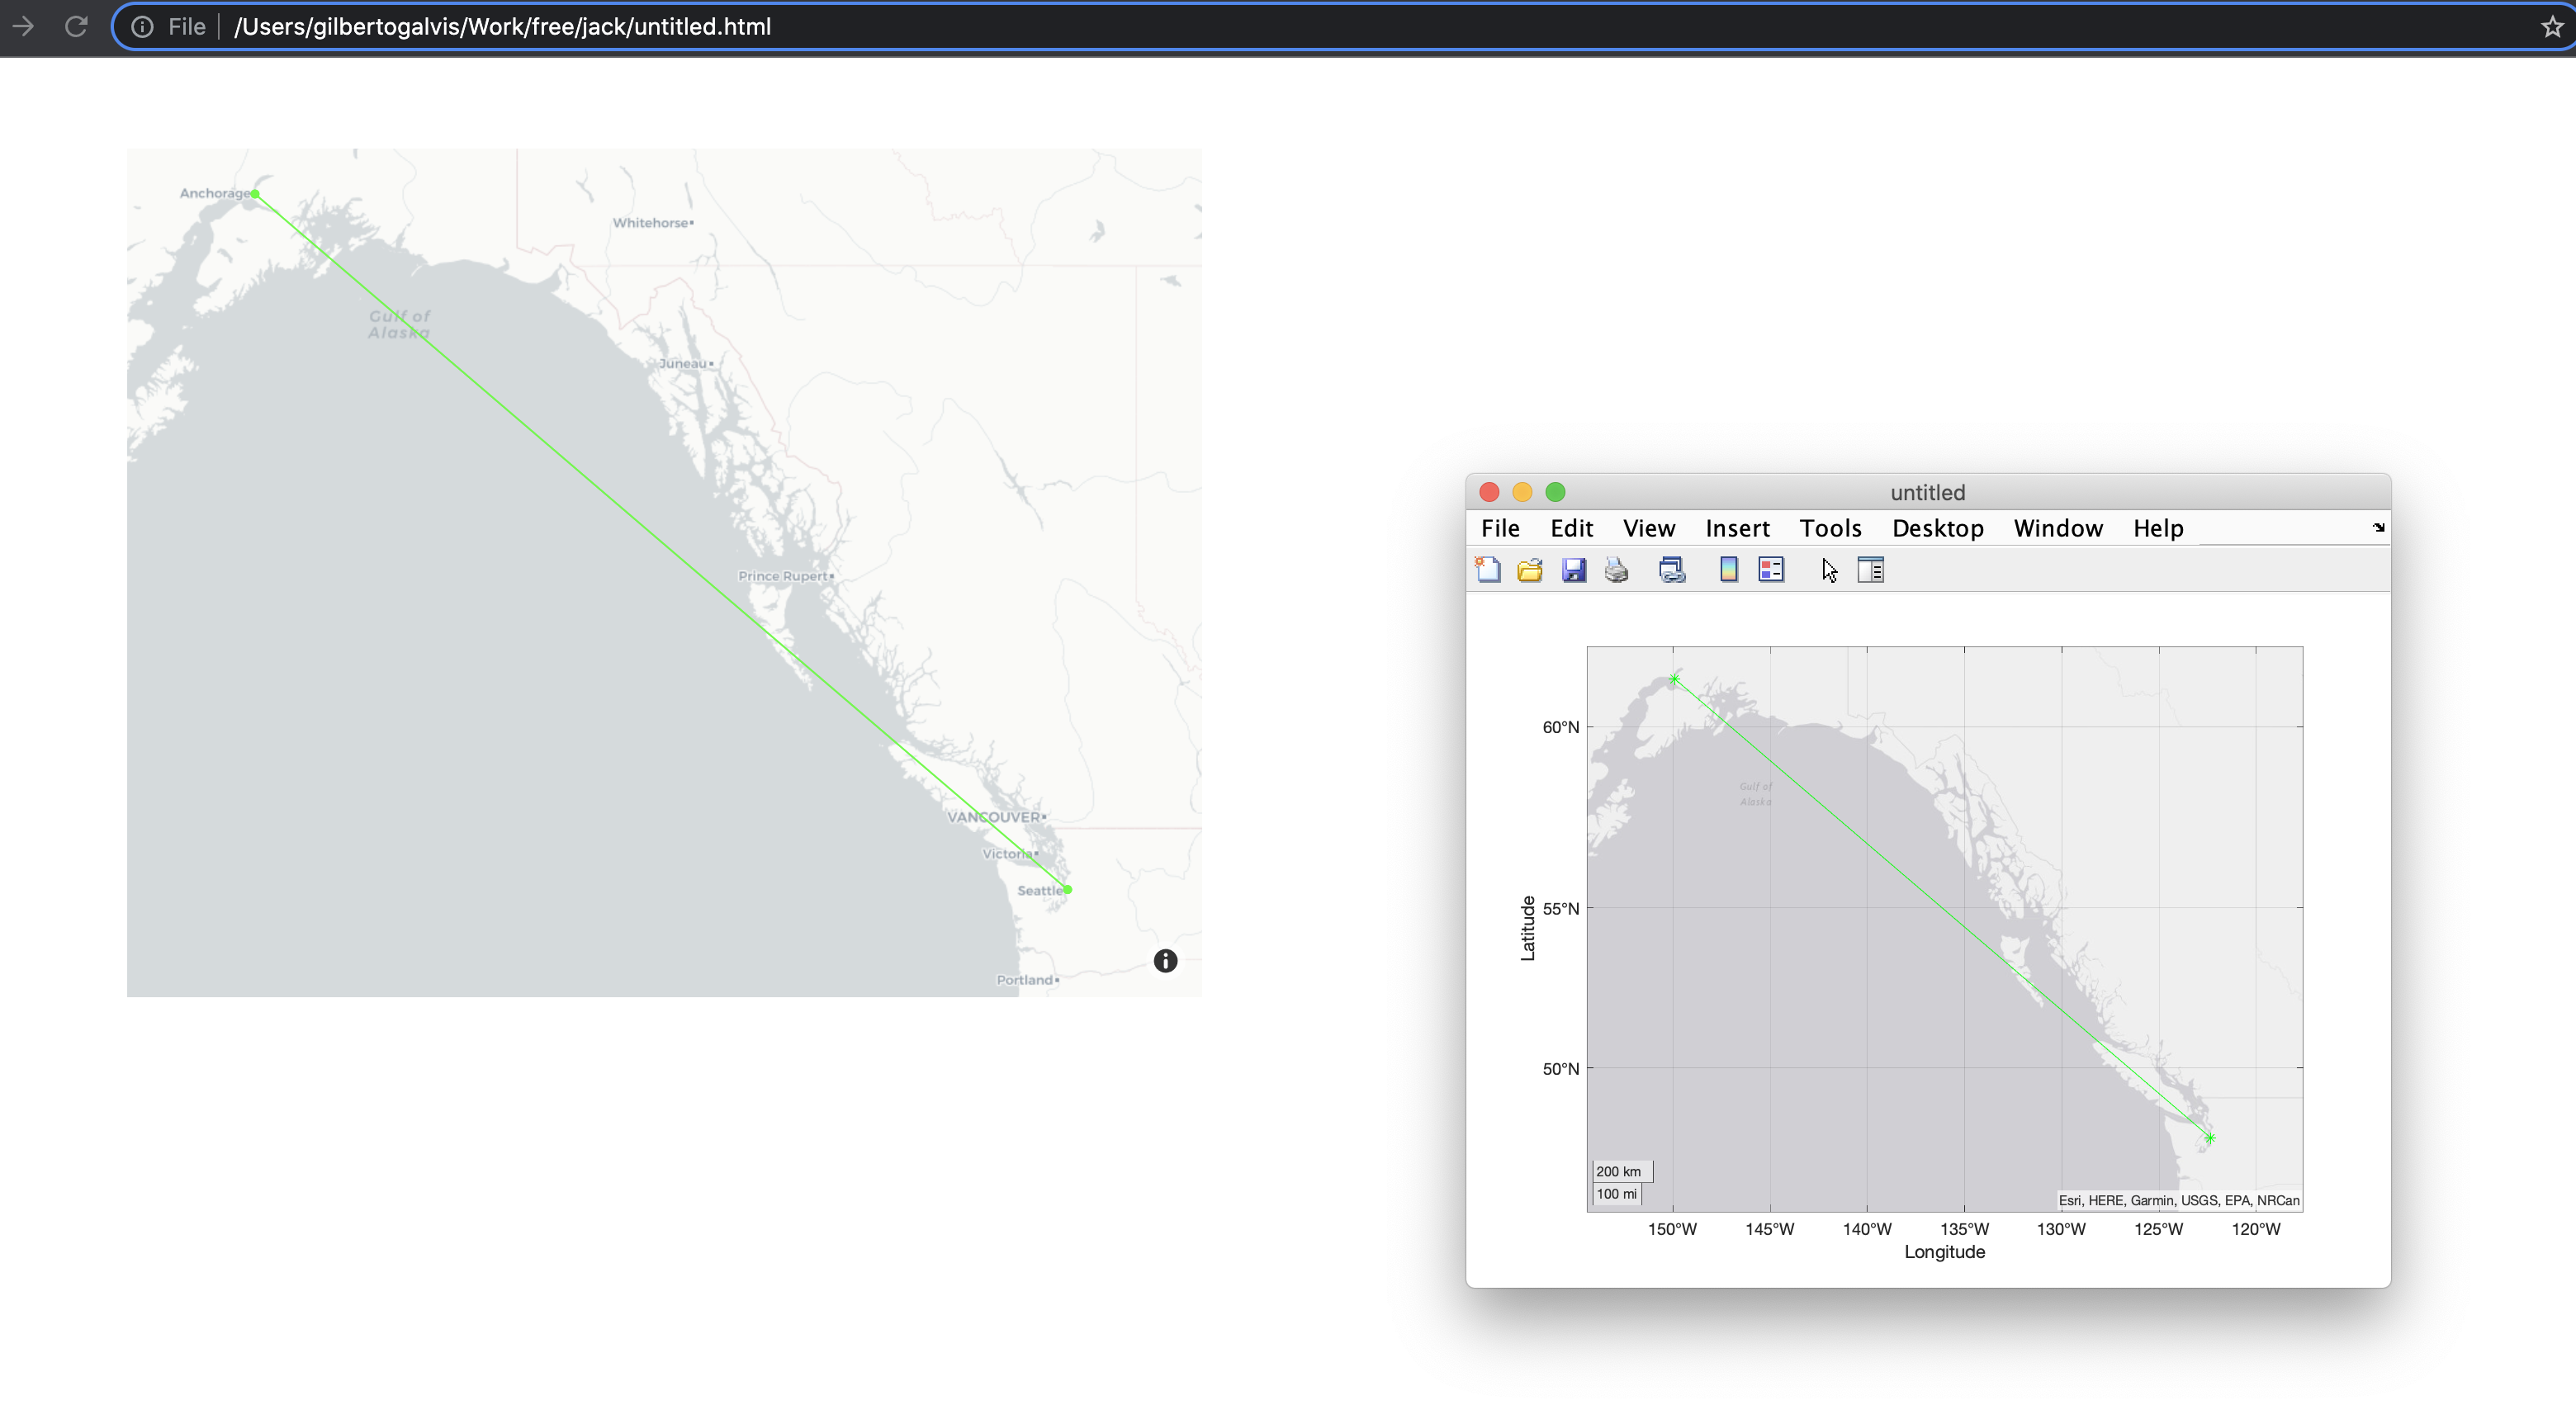
Task: Click the browser forward navigation button
Action: click(x=23, y=27)
